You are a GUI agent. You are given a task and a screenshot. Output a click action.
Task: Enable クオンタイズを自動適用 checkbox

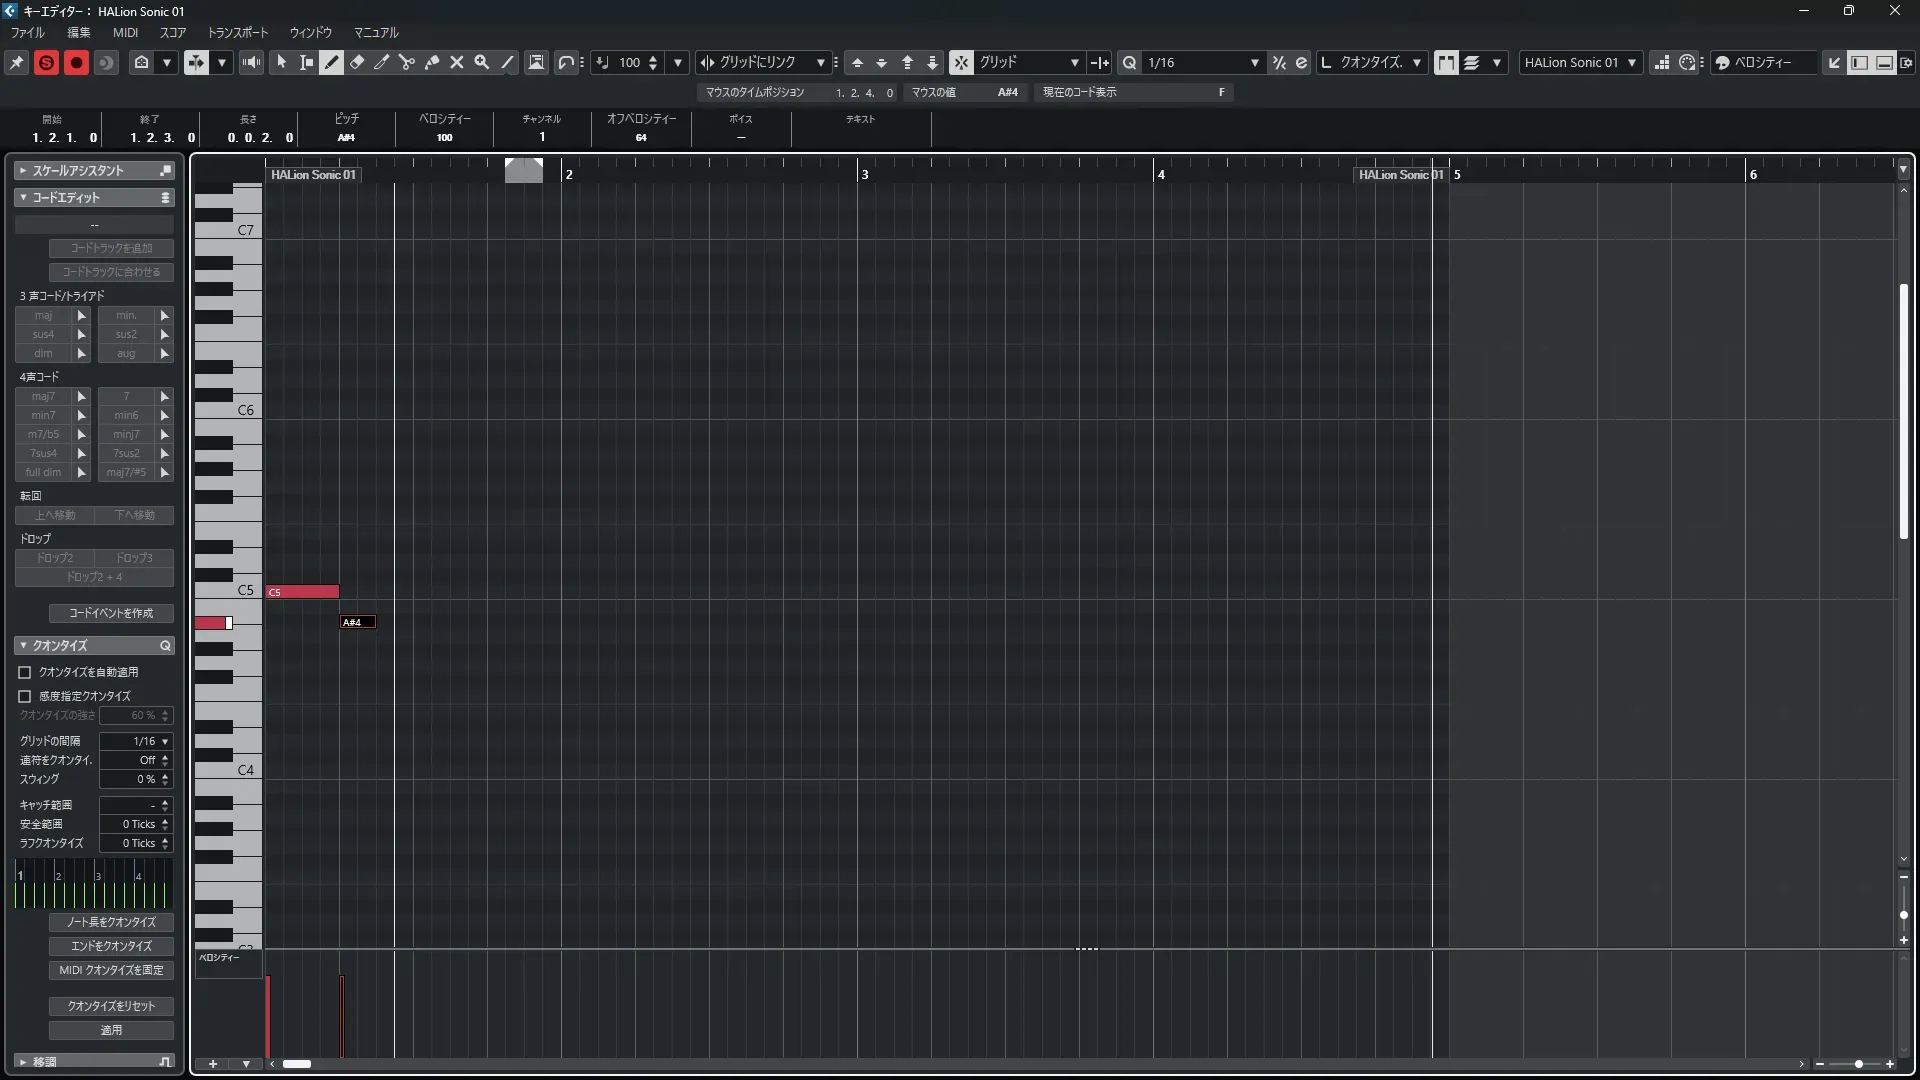coord(25,673)
